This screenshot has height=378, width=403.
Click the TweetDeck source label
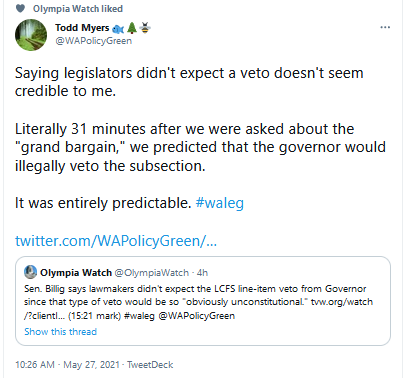[150, 365]
